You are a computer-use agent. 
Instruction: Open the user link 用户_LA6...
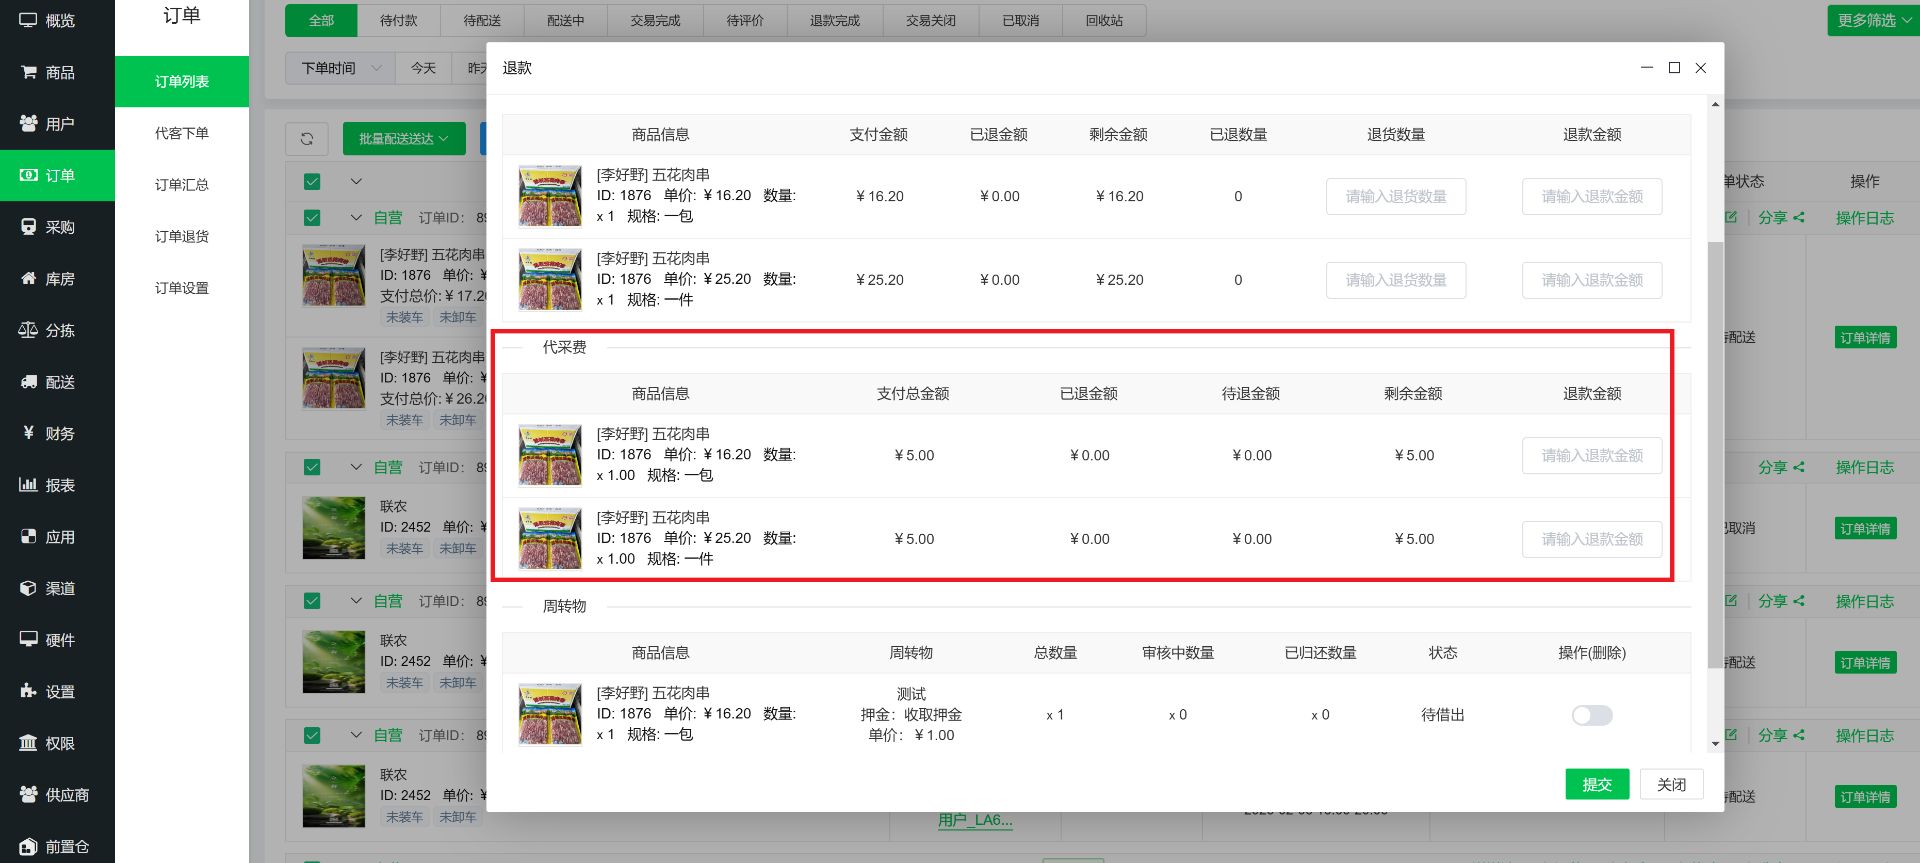tap(975, 821)
